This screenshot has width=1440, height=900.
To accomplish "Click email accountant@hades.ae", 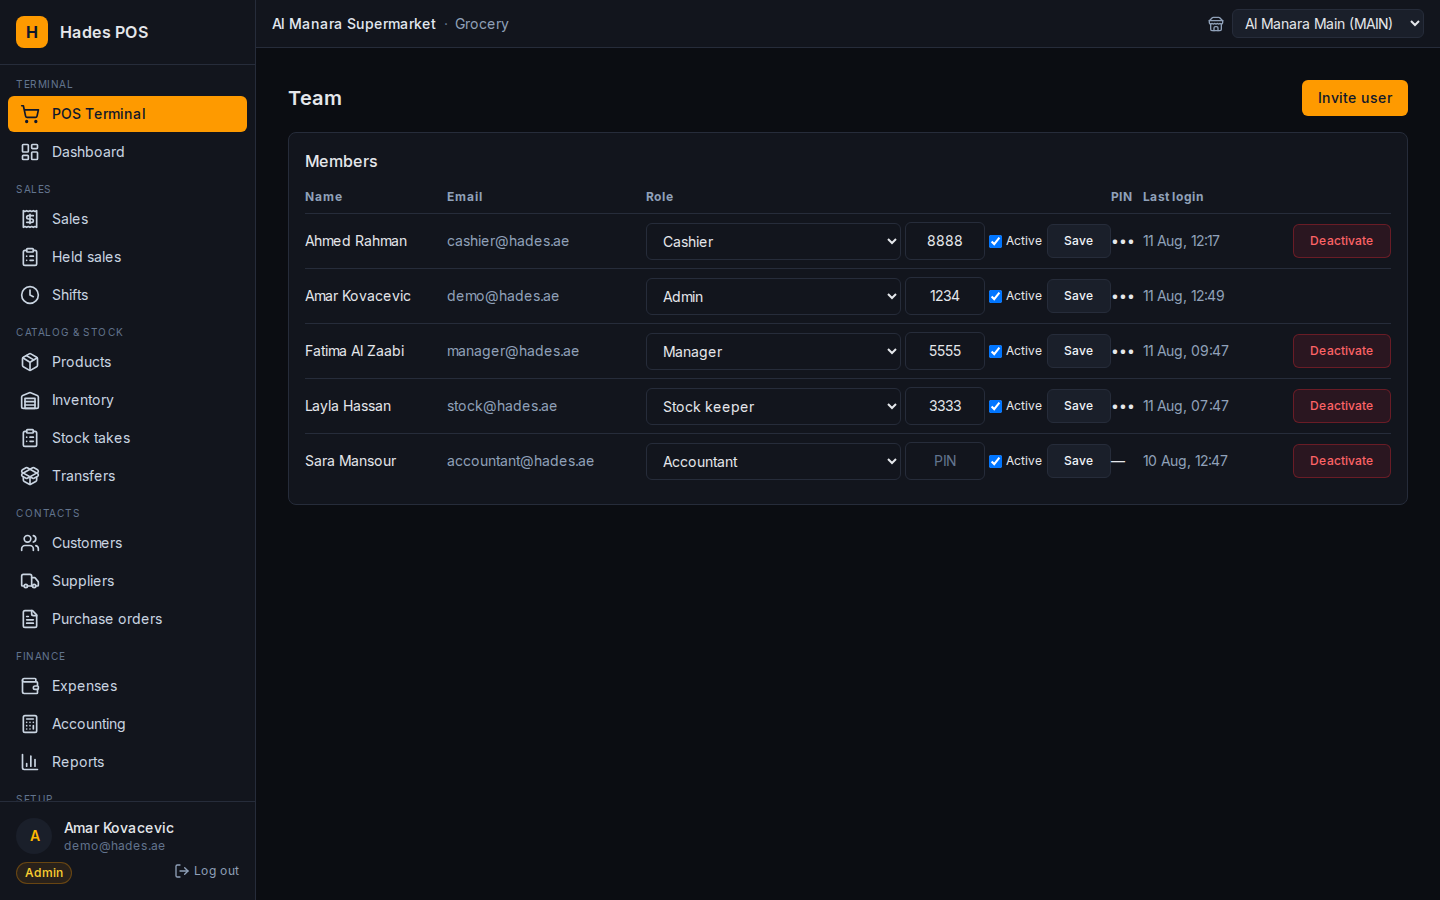I will (520, 461).
